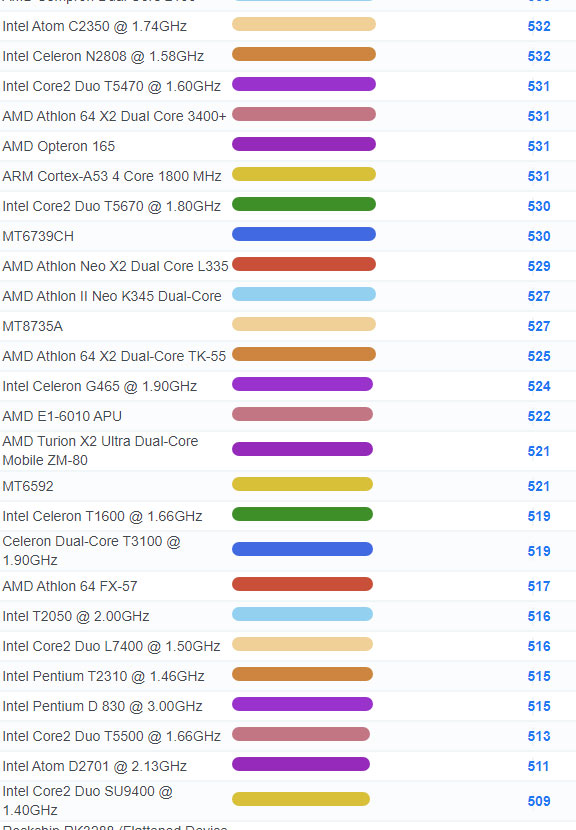
Task: Click the score 513 for Core2 Duo T5500
Action: [x=539, y=736]
